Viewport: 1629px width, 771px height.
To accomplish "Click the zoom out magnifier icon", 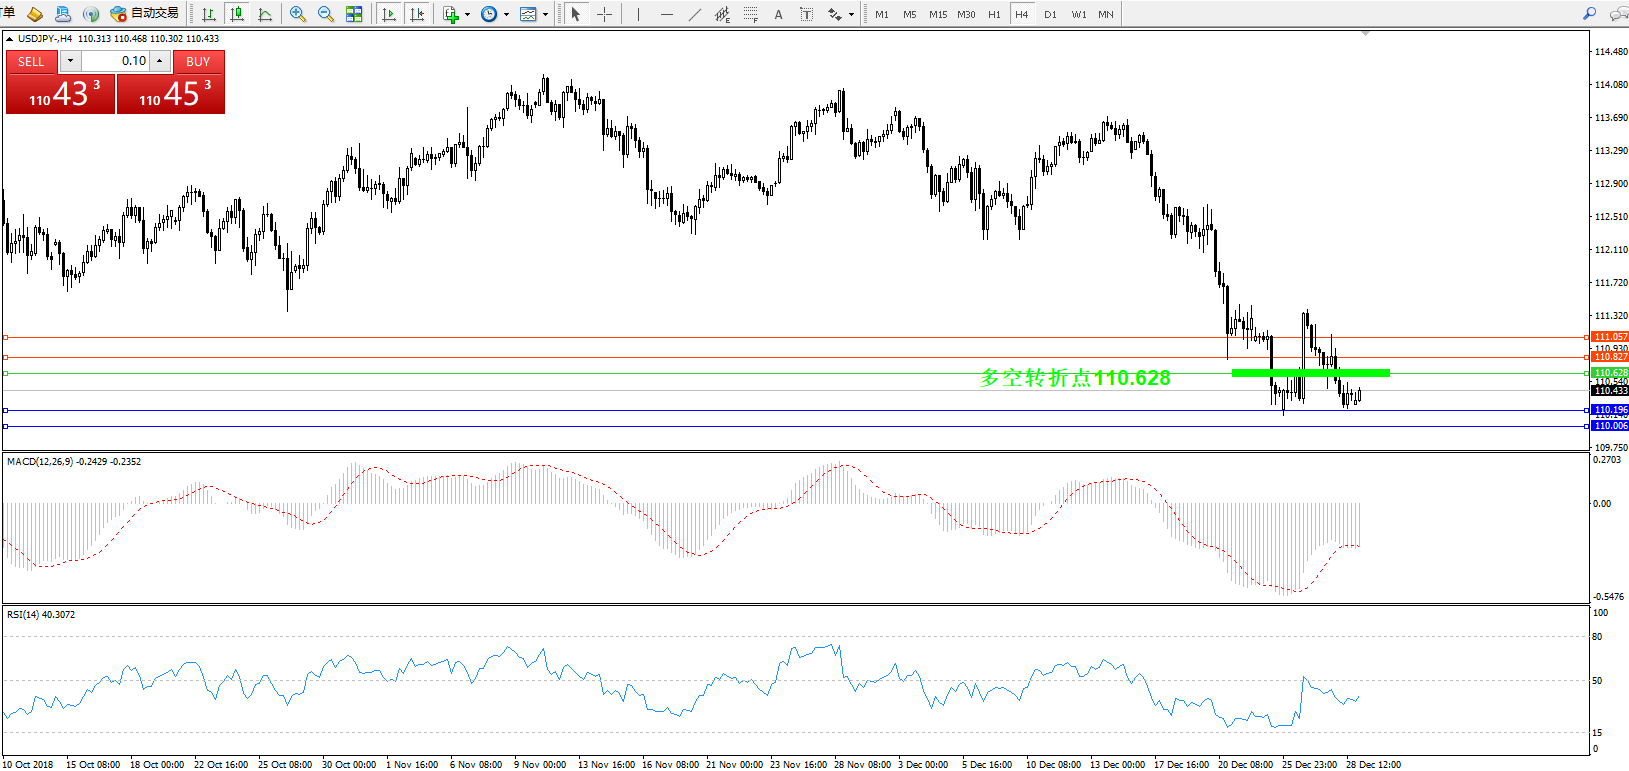I will [x=325, y=14].
